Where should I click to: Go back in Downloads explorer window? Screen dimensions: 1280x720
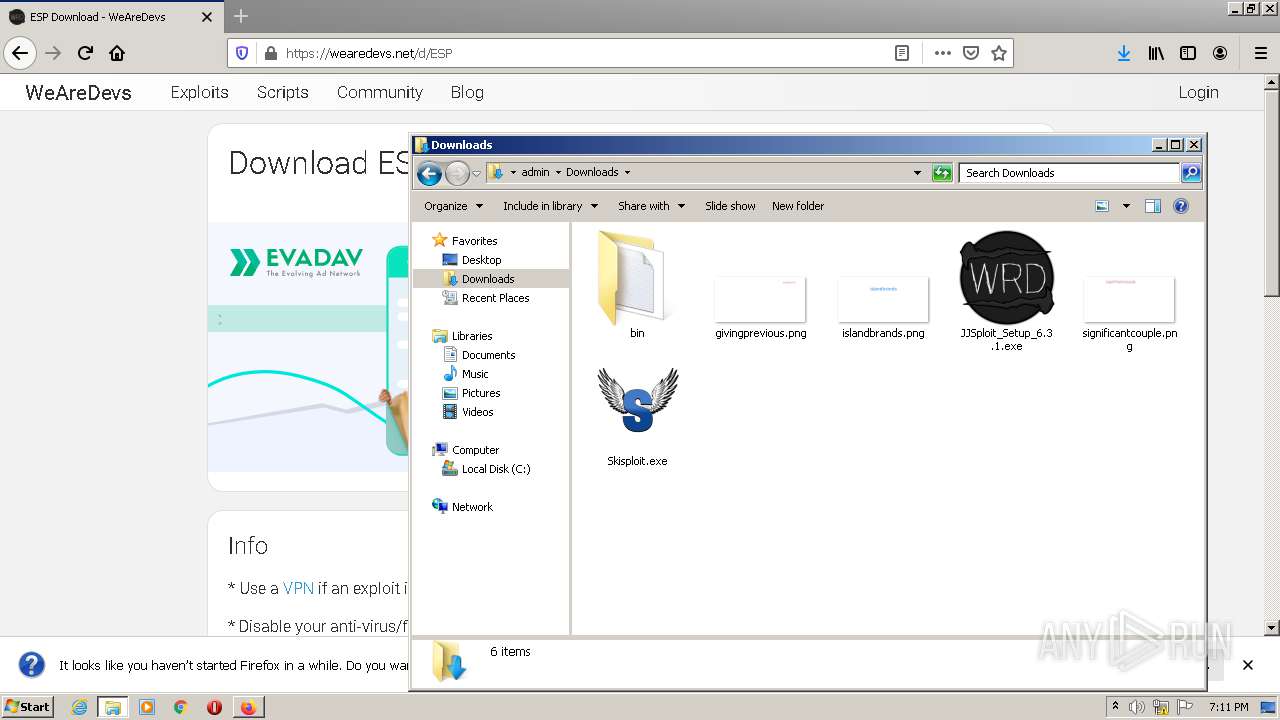click(430, 173)
